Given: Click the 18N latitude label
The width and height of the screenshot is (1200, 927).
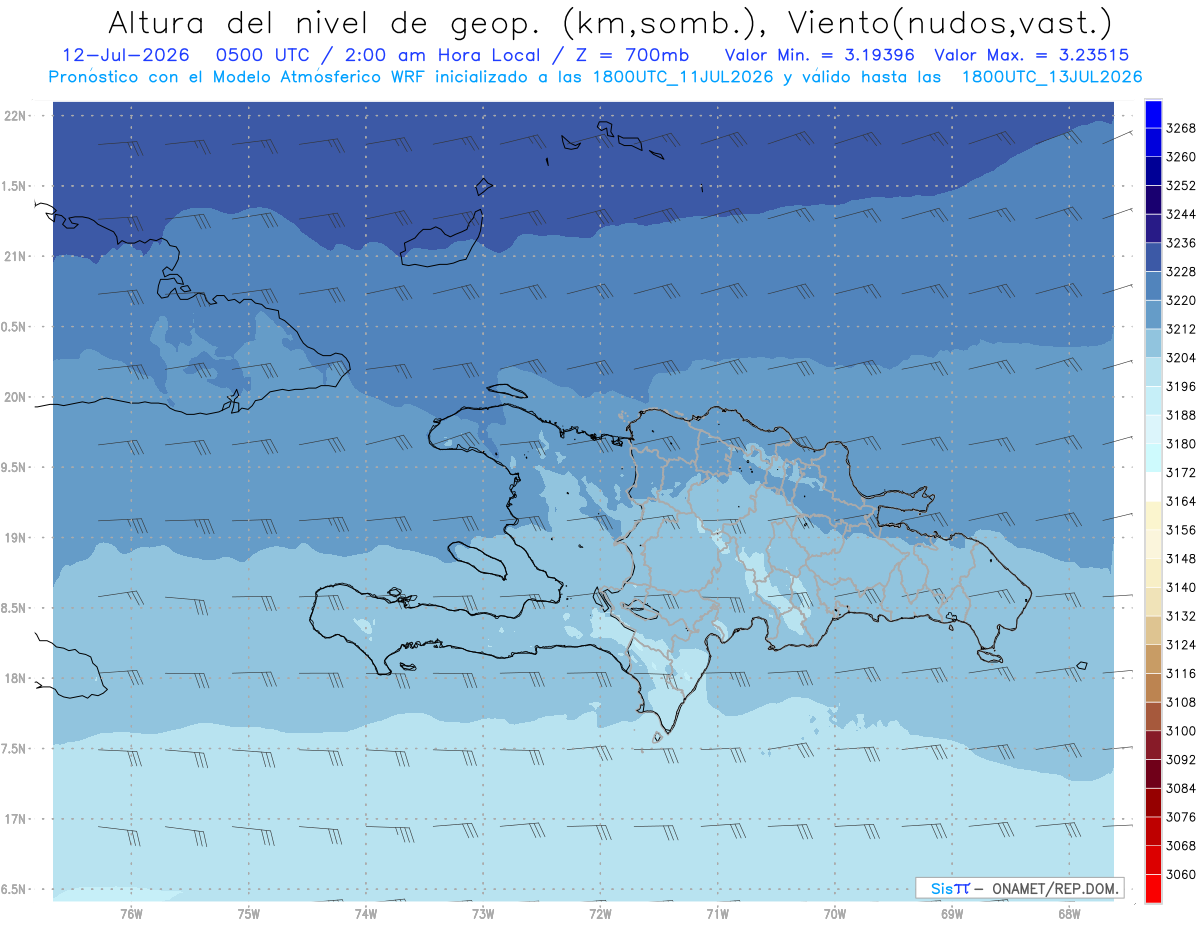Looking at the screenshot, I should pyautogui.click(x=17, y=679).
